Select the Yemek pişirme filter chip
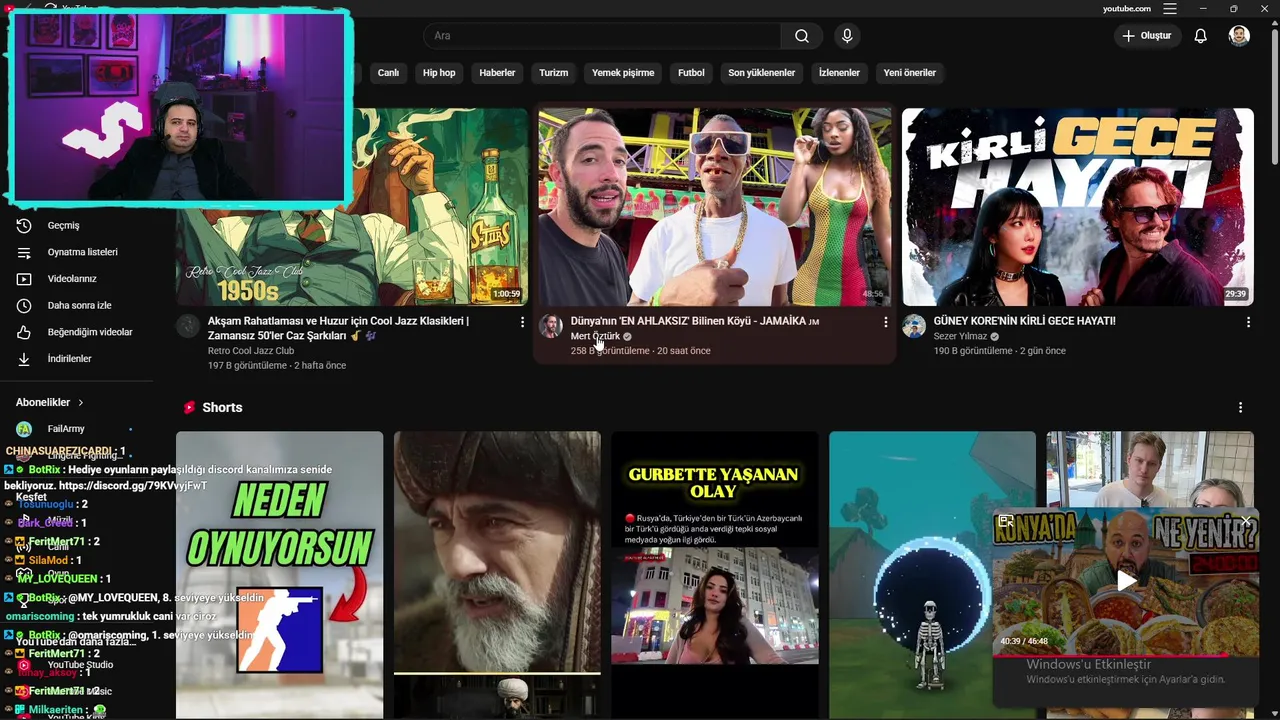 coord(623,73)
